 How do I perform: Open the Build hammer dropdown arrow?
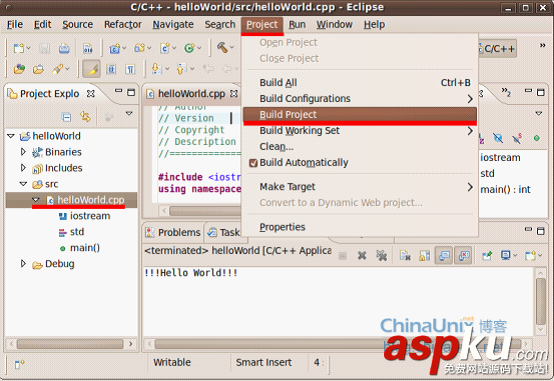232,48
